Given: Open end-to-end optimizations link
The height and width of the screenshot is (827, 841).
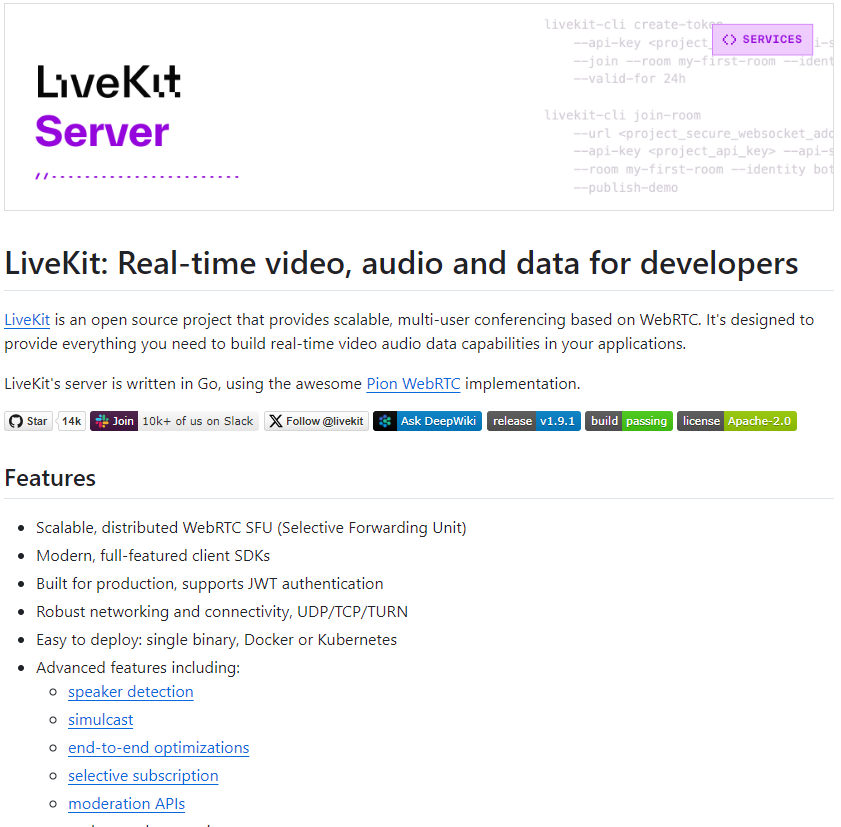Looking at the screenshot, I should pyautogui.click(x=158, y=747).
